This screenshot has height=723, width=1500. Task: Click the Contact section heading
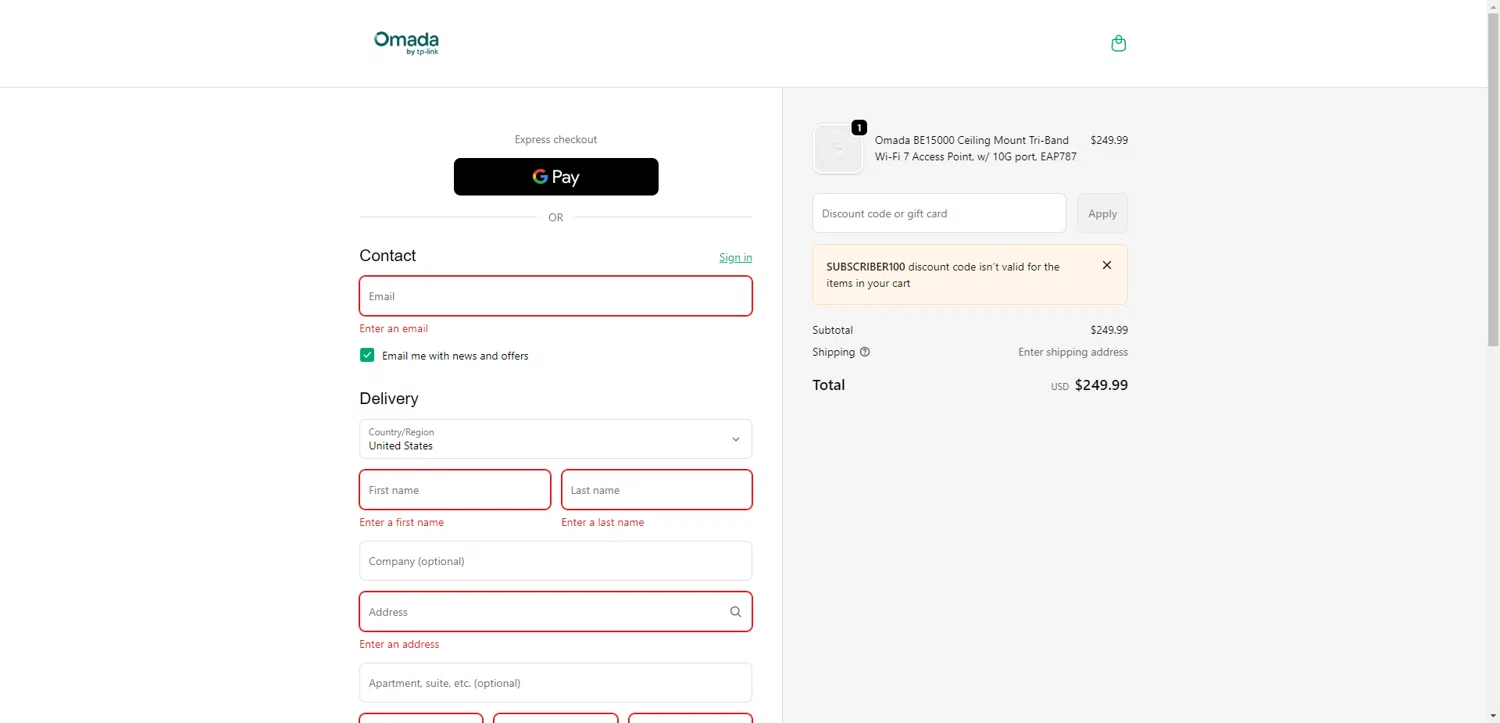(388, 256)
